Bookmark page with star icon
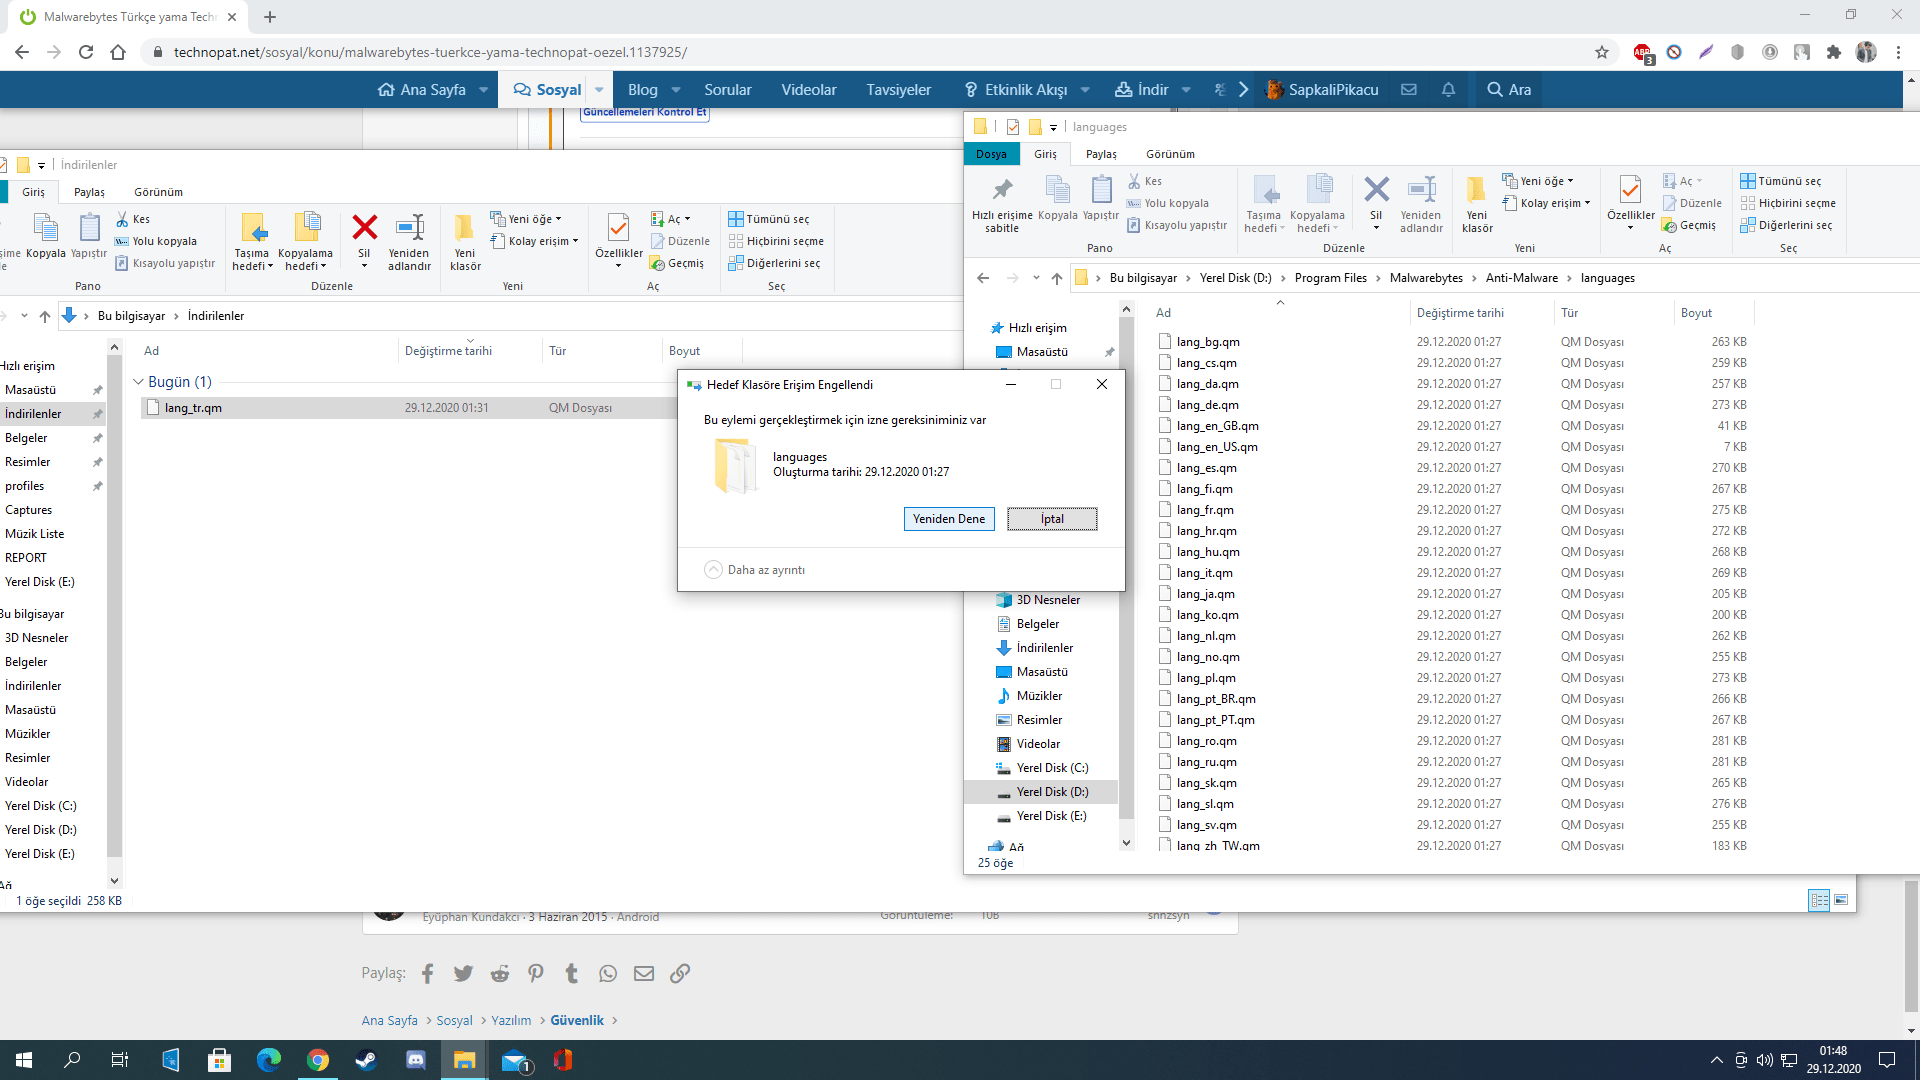 (1602, 52)
